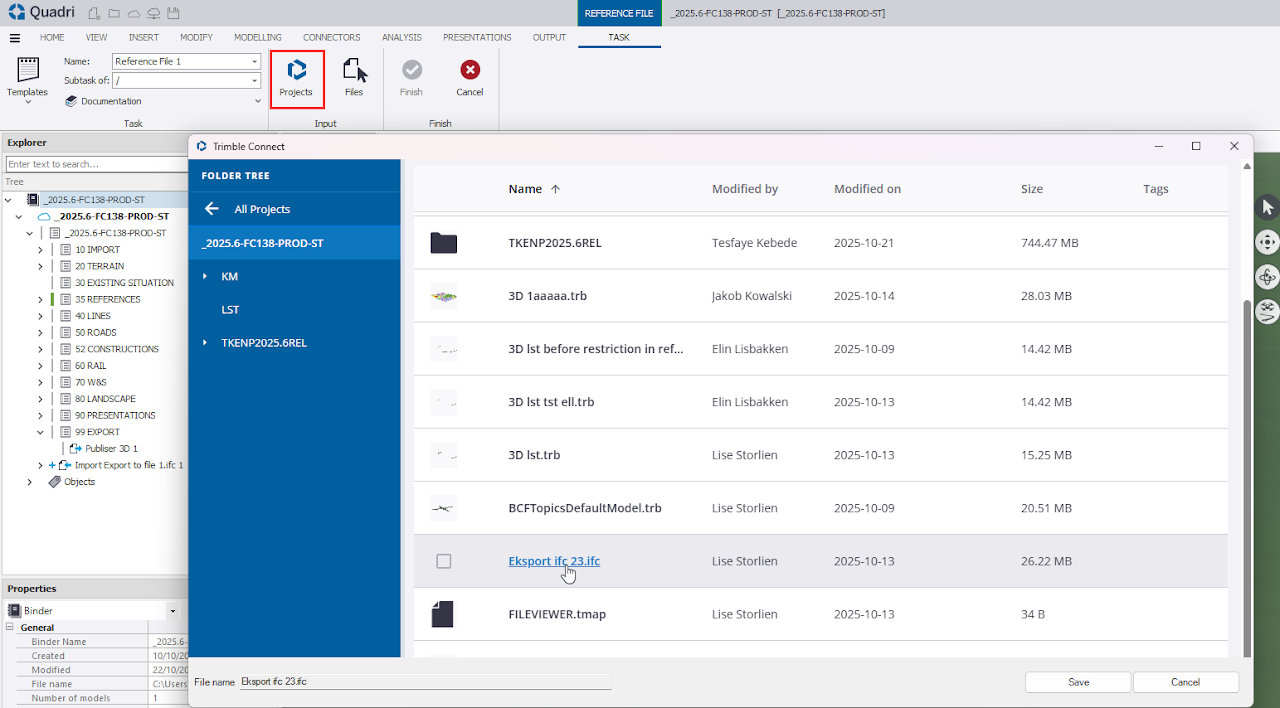Click the pan tool below the pointer tool
The height and width of the screenshot is (708, 1280).
1267,242
